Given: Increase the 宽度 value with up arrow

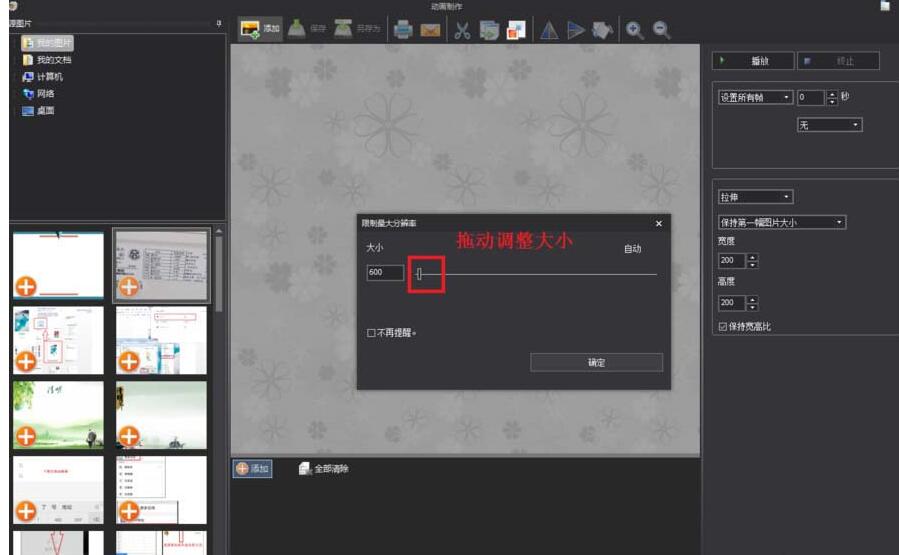Looking at the screenshot, I should coord(752,257).
